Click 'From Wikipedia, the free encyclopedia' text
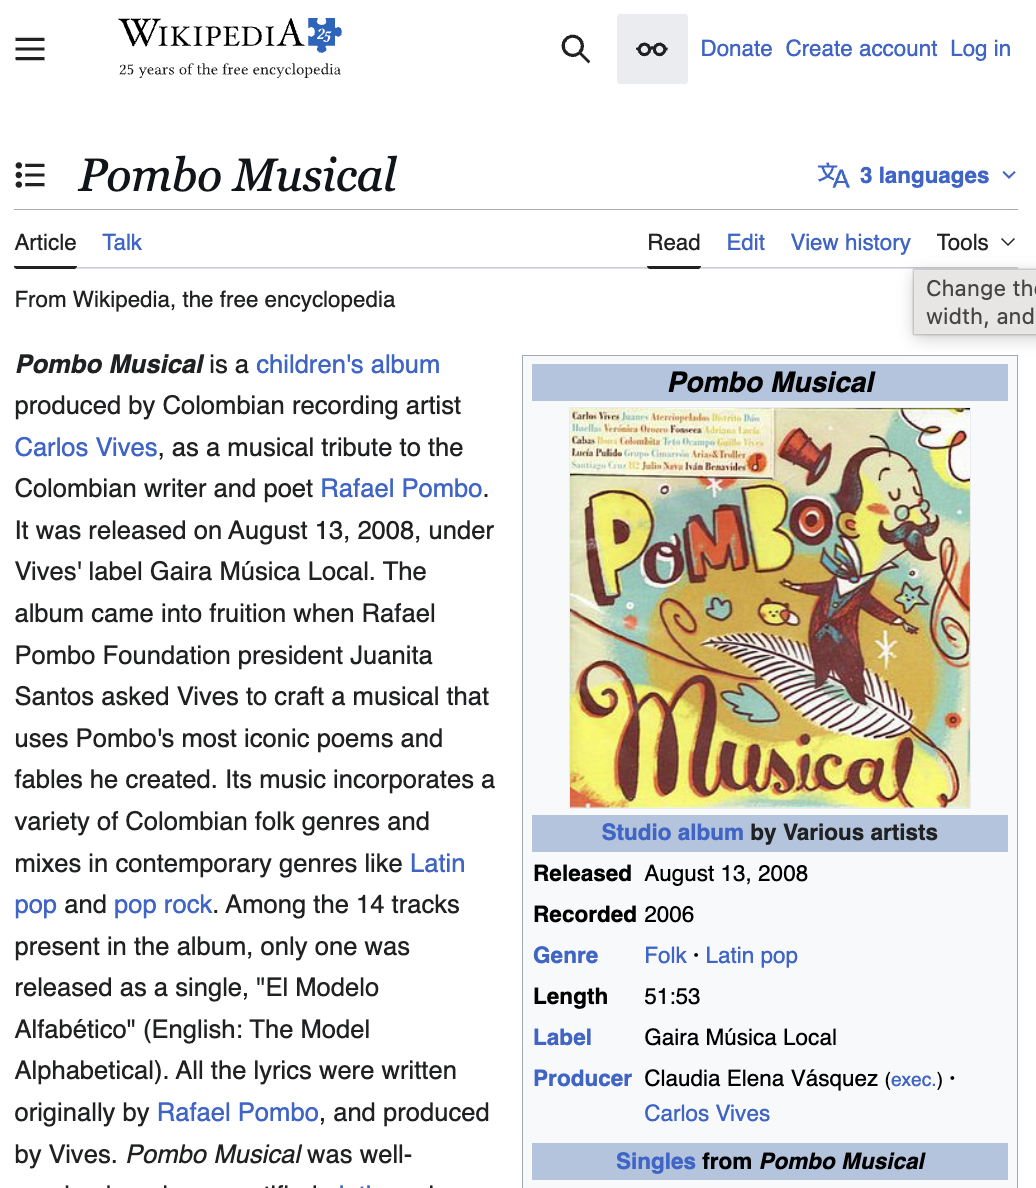1036x1188 pixels. 205,299
